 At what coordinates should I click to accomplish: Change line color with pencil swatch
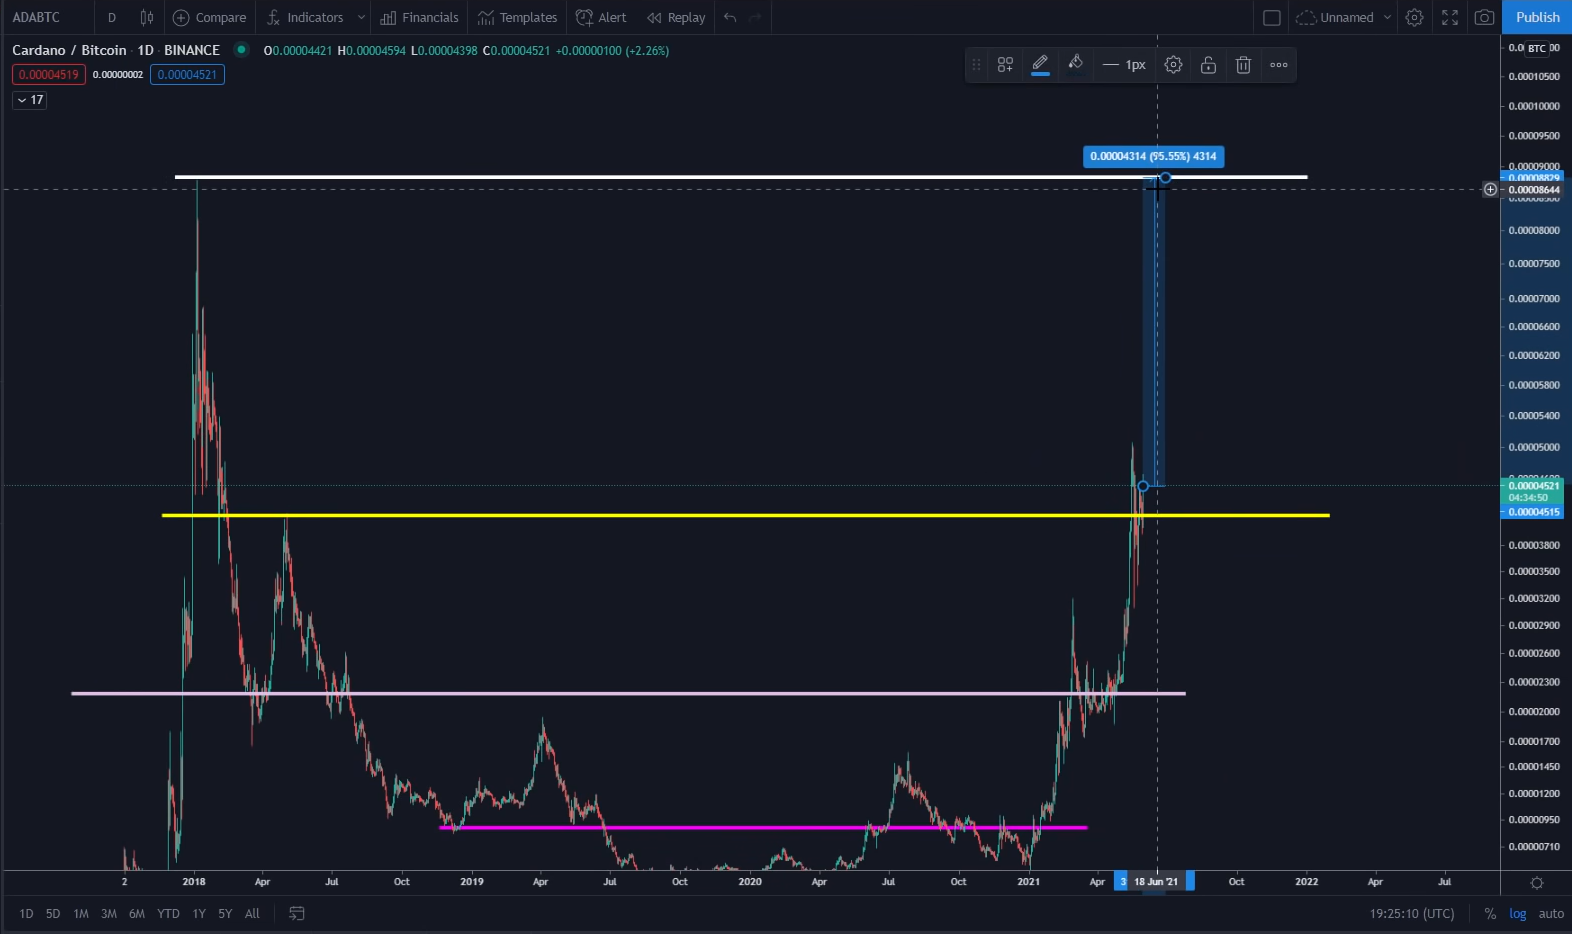pos(1040,65)
